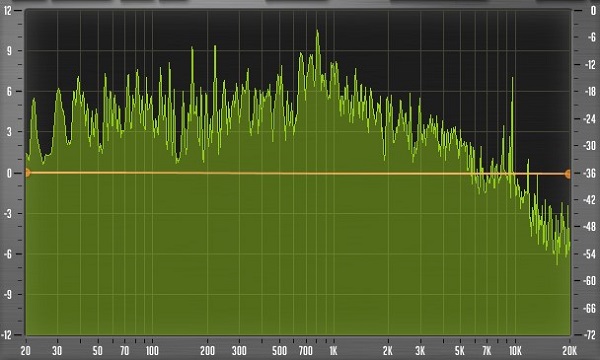Click the -72 level scale label
600x360 pixels.
click(x=590, y=335)
